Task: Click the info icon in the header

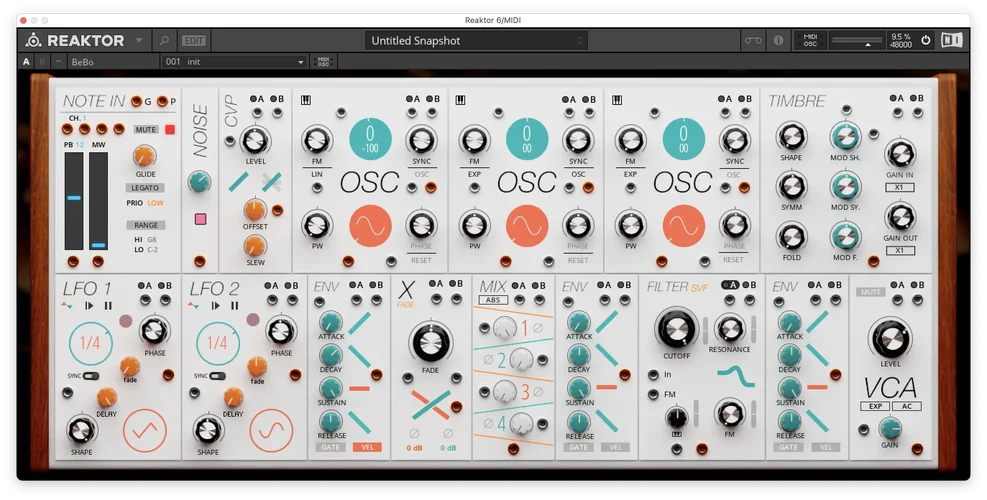Action: coord(778,41)
